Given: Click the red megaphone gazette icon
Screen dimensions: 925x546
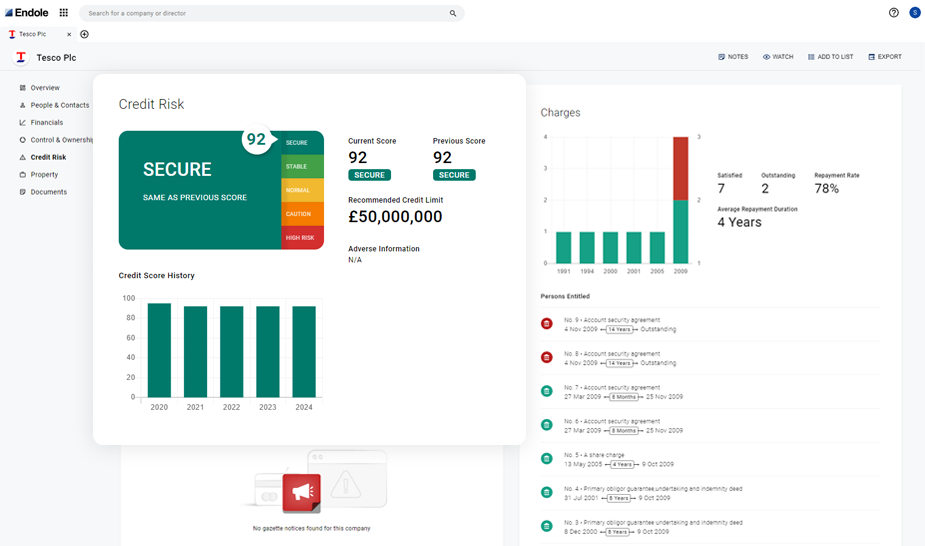Looking at the screenshot, I should 301,492.
